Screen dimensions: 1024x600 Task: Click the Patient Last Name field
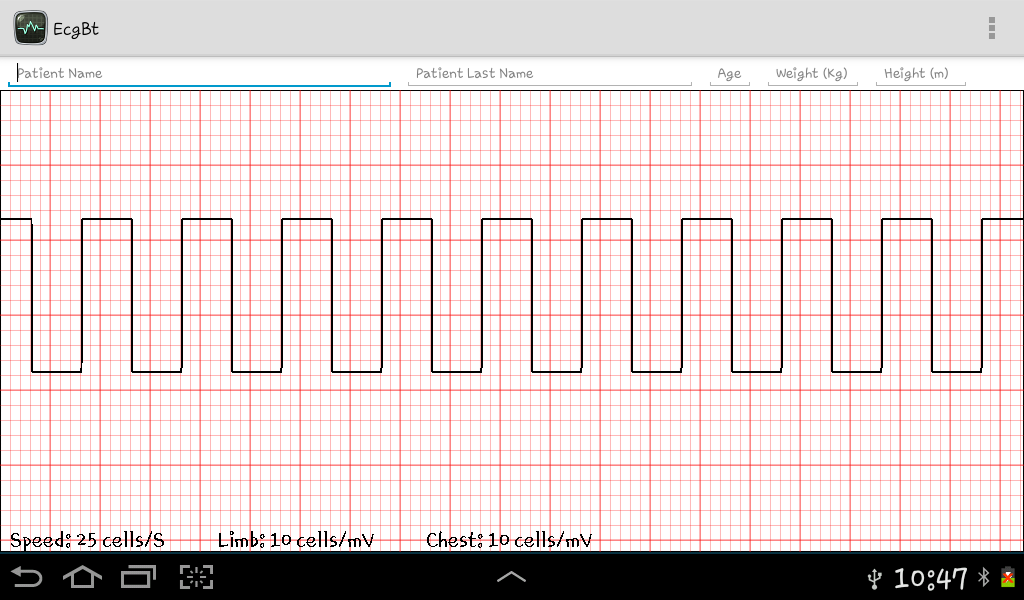pyautogui.click(x=549, y=73)
